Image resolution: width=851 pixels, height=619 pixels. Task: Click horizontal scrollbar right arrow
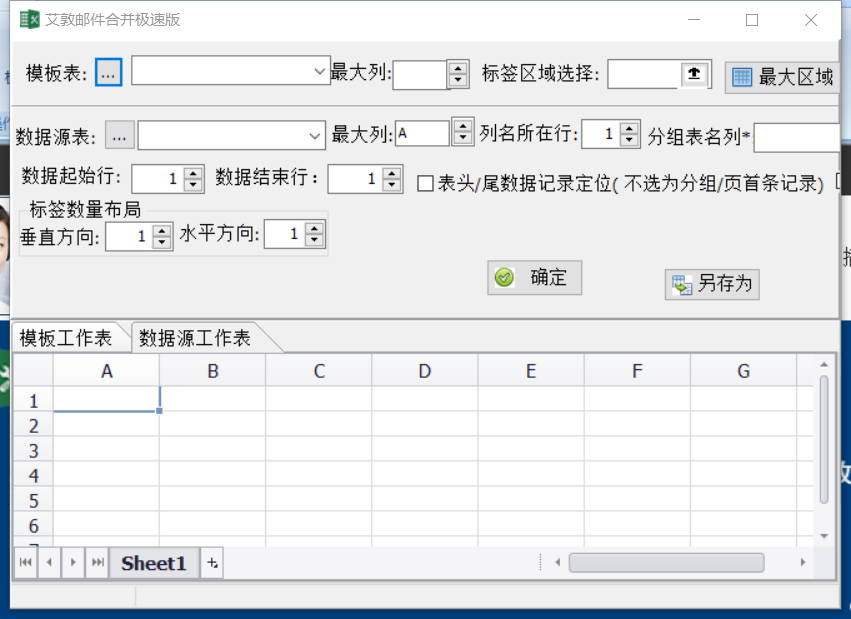(x=803, y=563)
